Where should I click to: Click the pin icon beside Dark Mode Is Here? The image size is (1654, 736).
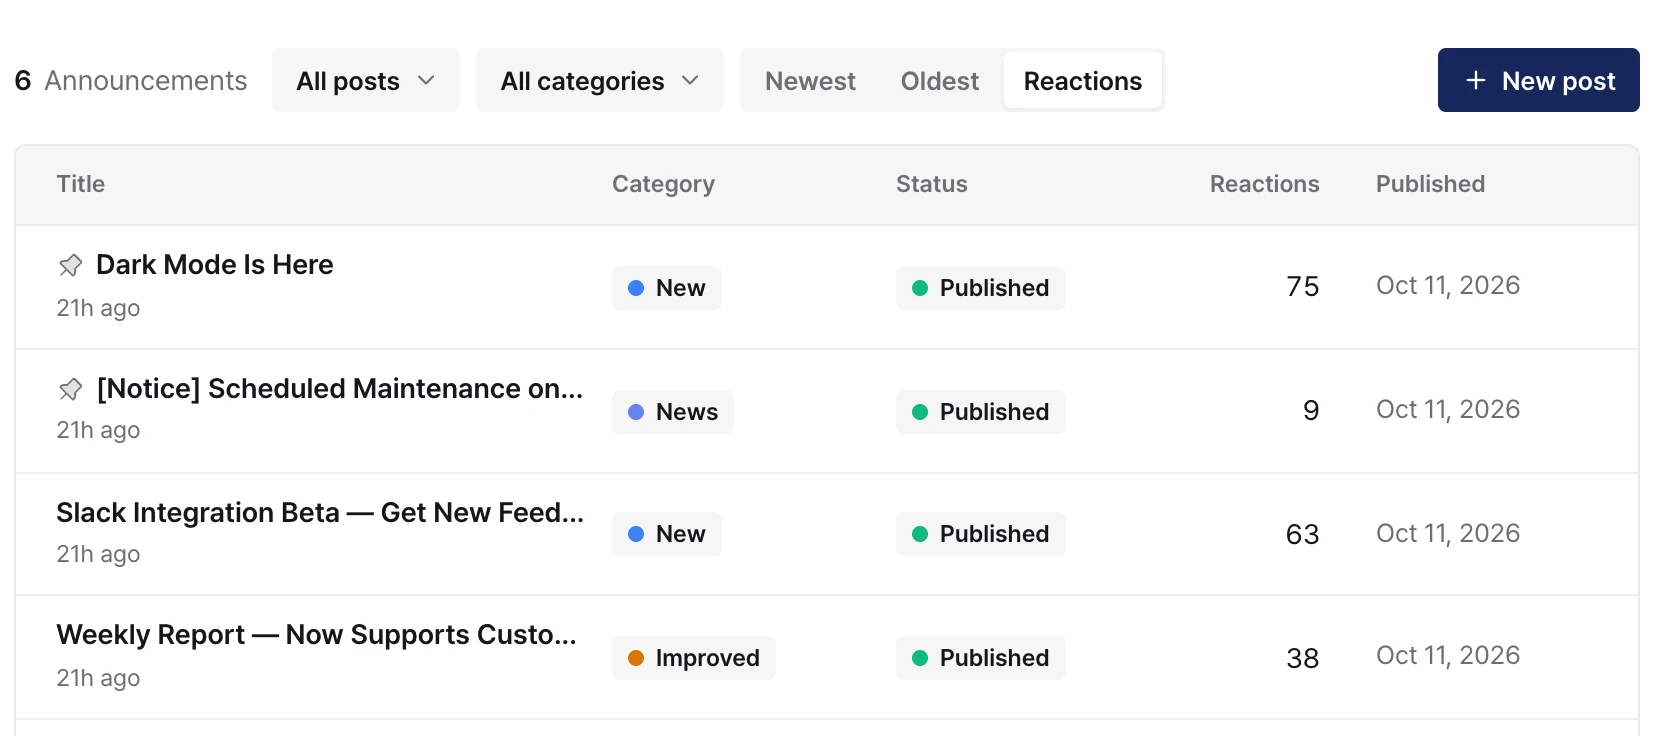click(x=70, y=265)
